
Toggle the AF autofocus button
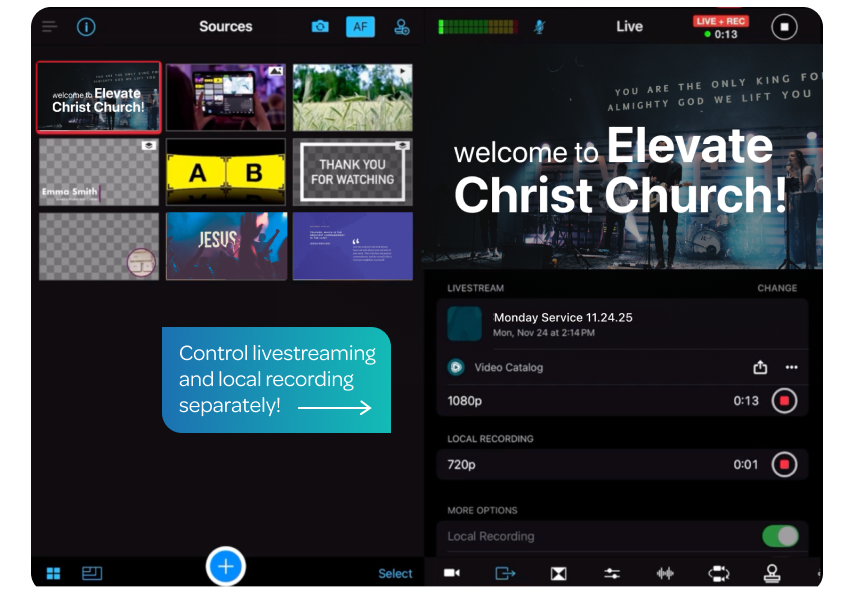coord(360,27)
